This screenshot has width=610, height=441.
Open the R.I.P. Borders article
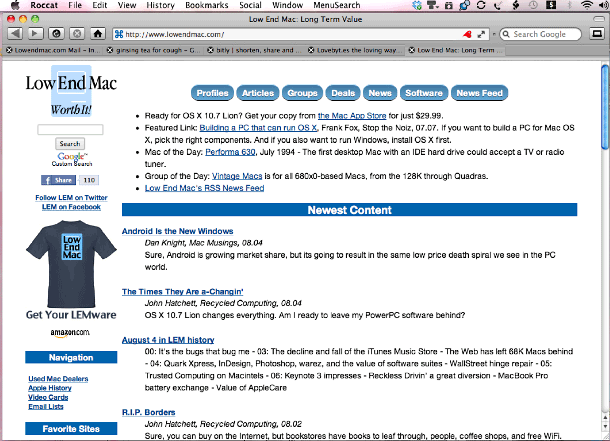tap(149, 412)
